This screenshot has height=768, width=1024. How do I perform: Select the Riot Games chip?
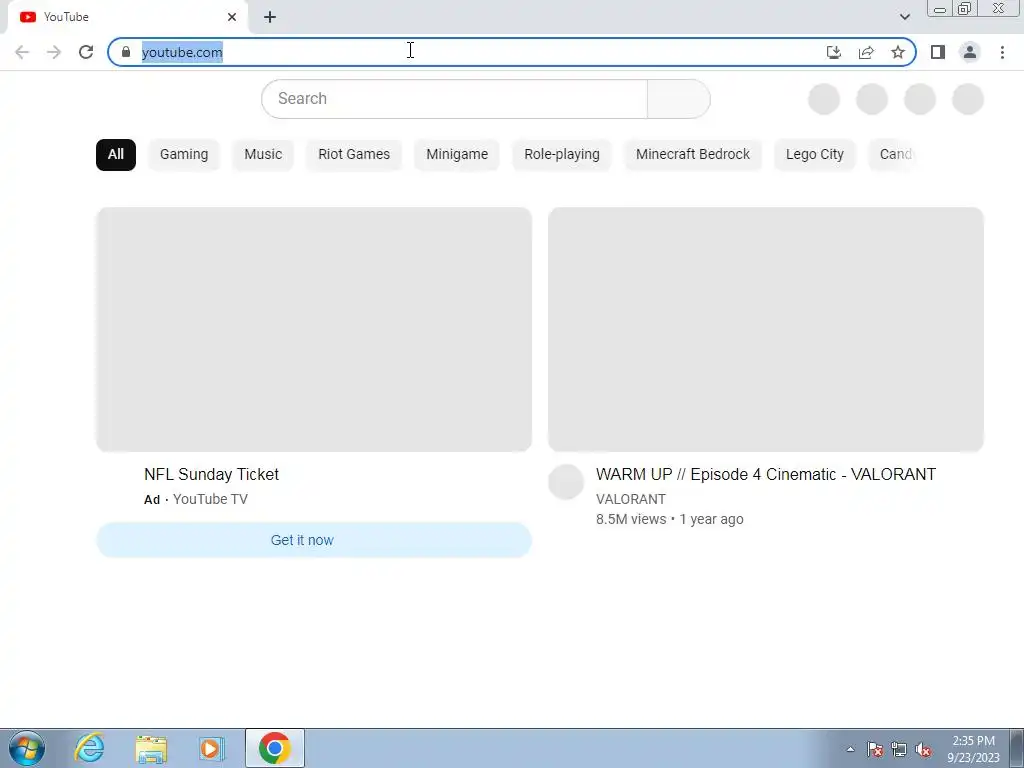354,155
